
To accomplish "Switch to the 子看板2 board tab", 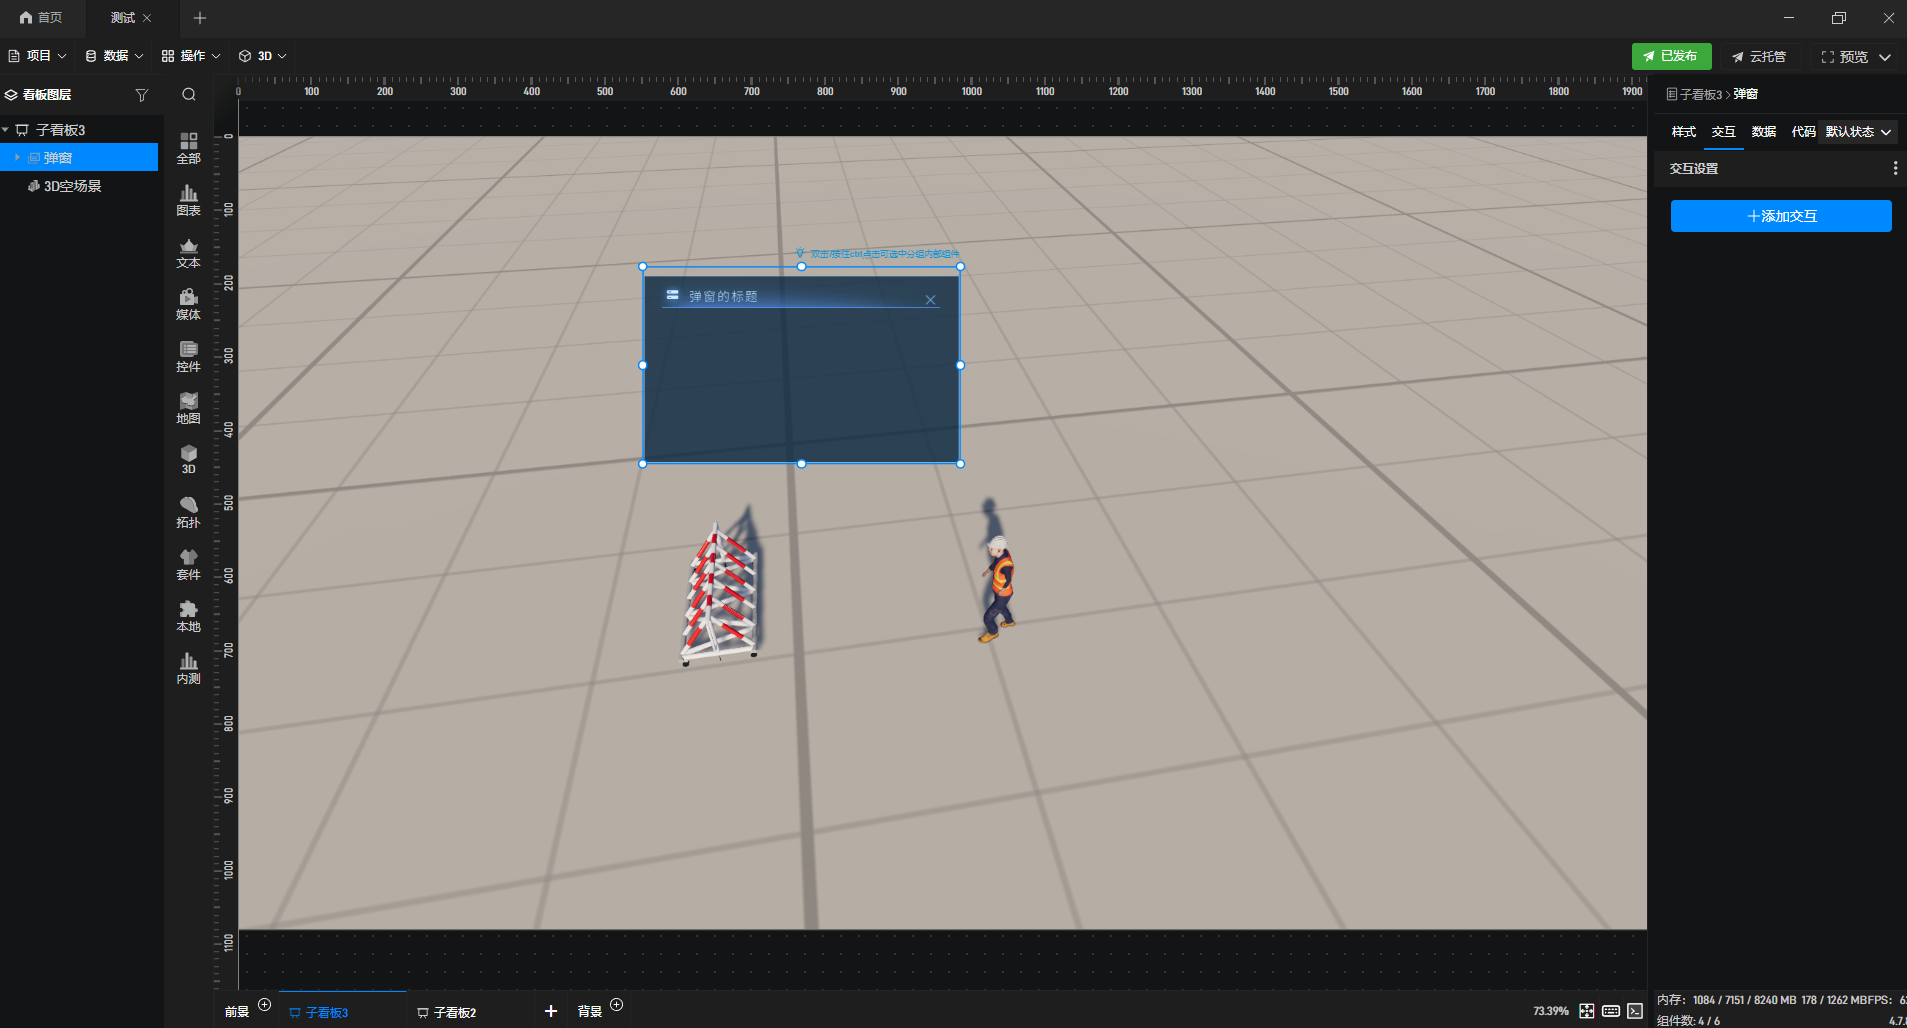I will [x=446, y=1012].
